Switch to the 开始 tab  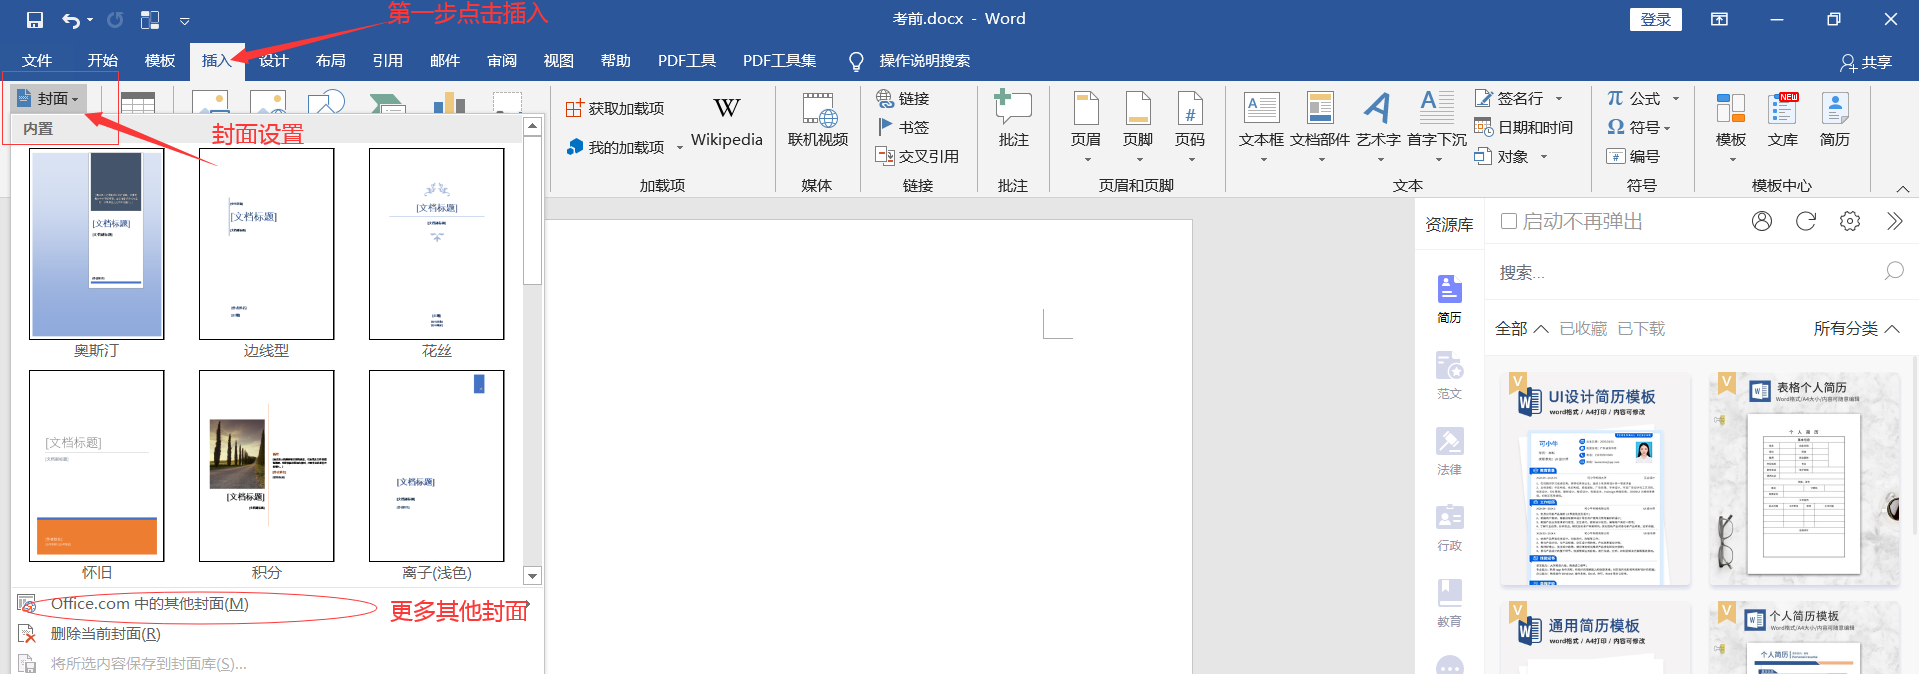[x=102, y=61]
